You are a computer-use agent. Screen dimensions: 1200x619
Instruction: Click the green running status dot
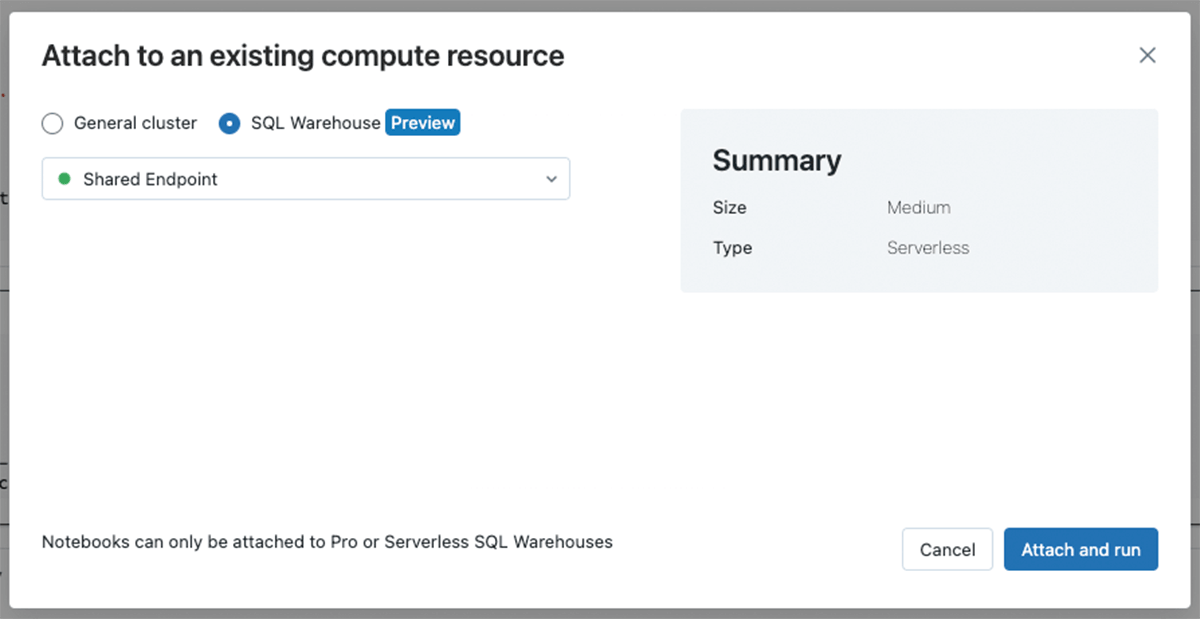65,179
